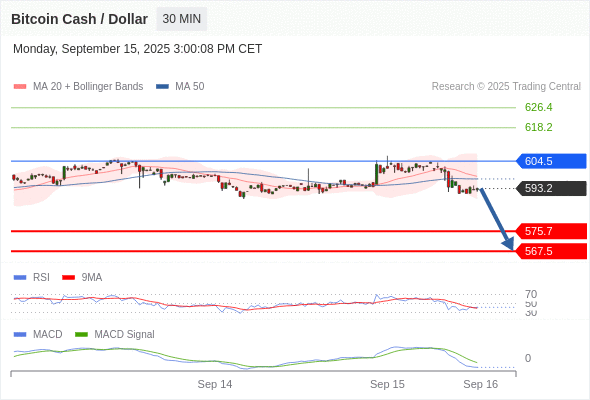Click the 30 MIN timeframe badge
The image size is (590, 400).
[x=181, y=19]
